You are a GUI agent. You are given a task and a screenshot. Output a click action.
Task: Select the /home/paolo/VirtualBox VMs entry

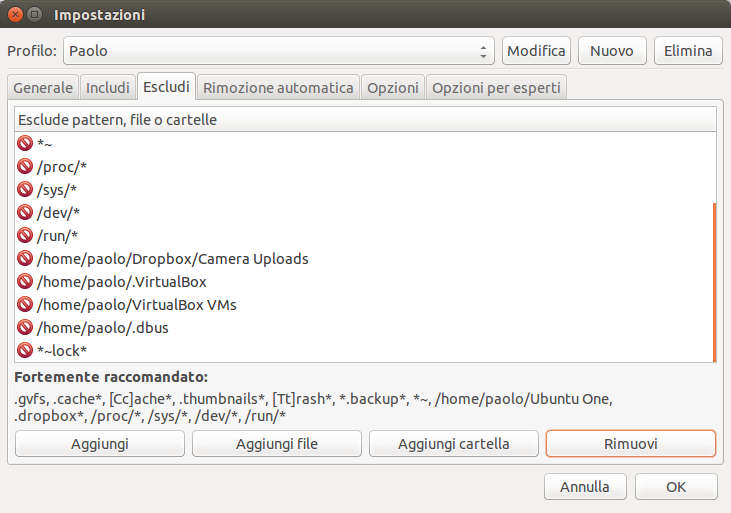pyautogui.click(x=136, y=304)
